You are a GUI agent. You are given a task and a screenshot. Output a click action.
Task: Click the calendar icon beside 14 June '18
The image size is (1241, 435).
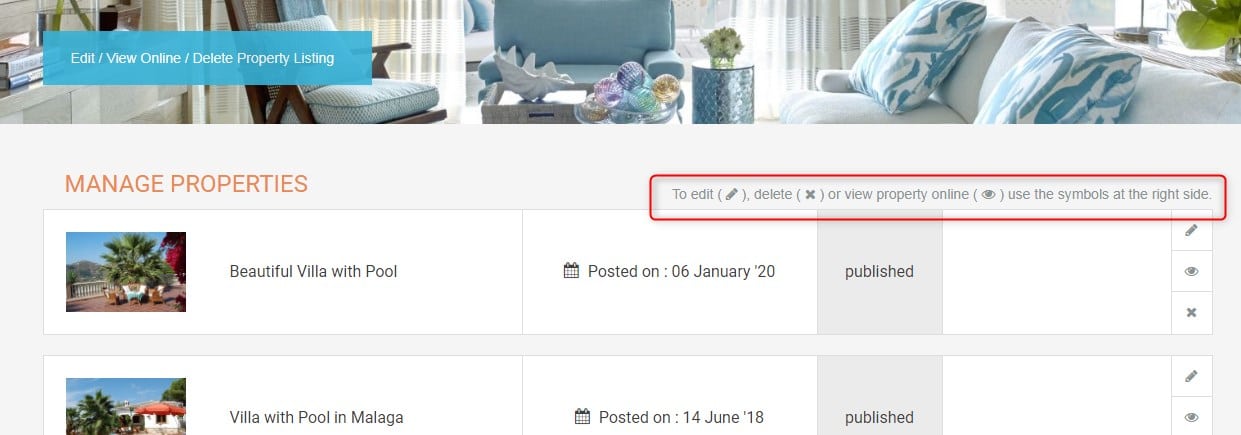(x=583, y=416)
